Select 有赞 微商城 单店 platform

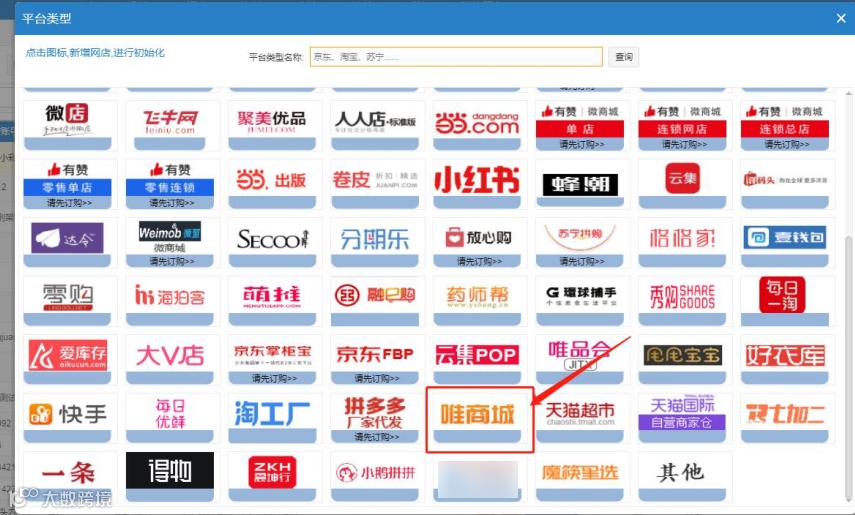580,125
